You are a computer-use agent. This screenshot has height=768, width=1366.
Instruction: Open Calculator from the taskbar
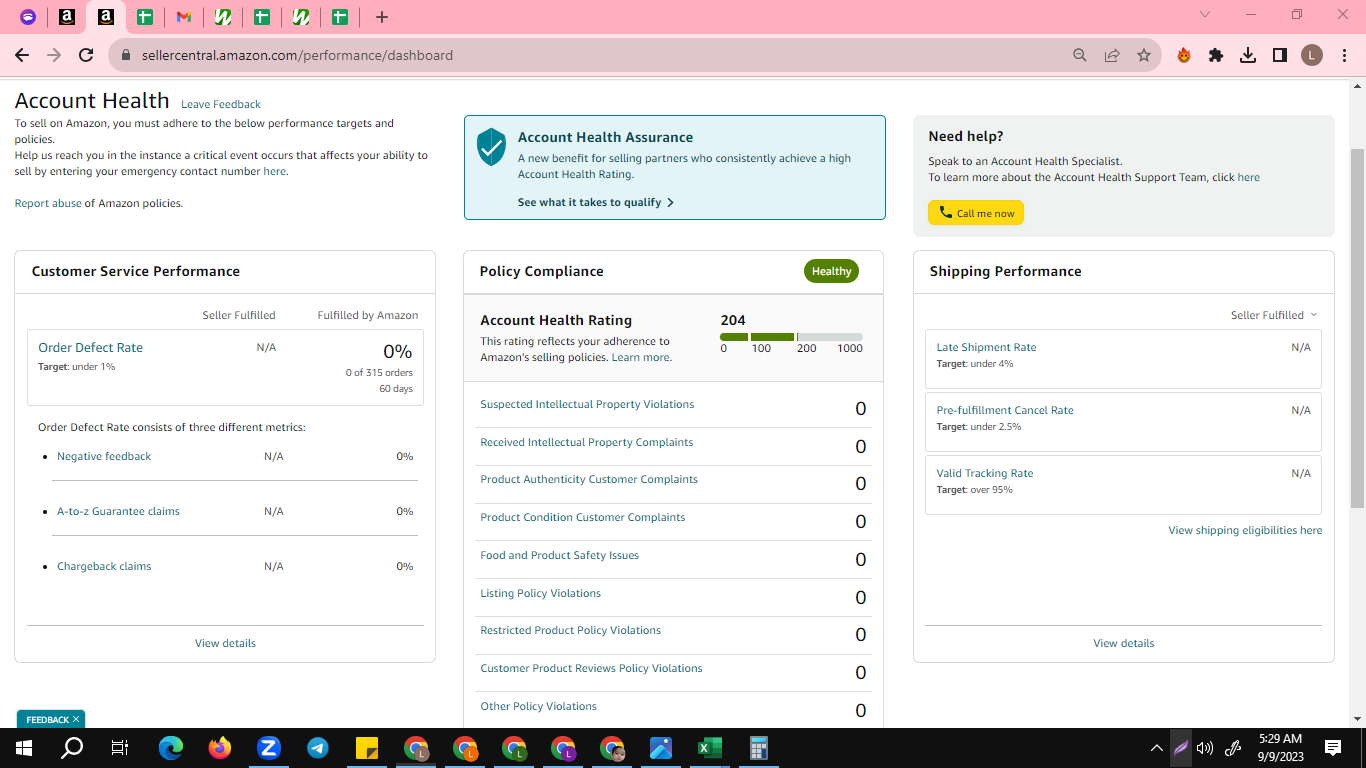pyautogui.click(x=759, y=748)
